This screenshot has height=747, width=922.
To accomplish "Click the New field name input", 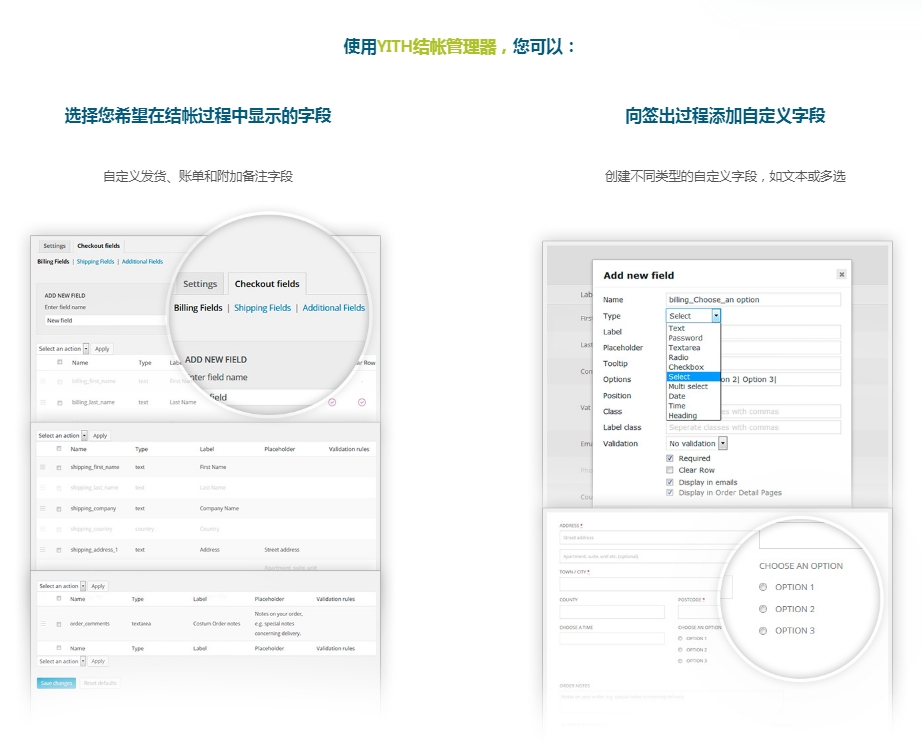I will 106,321.
